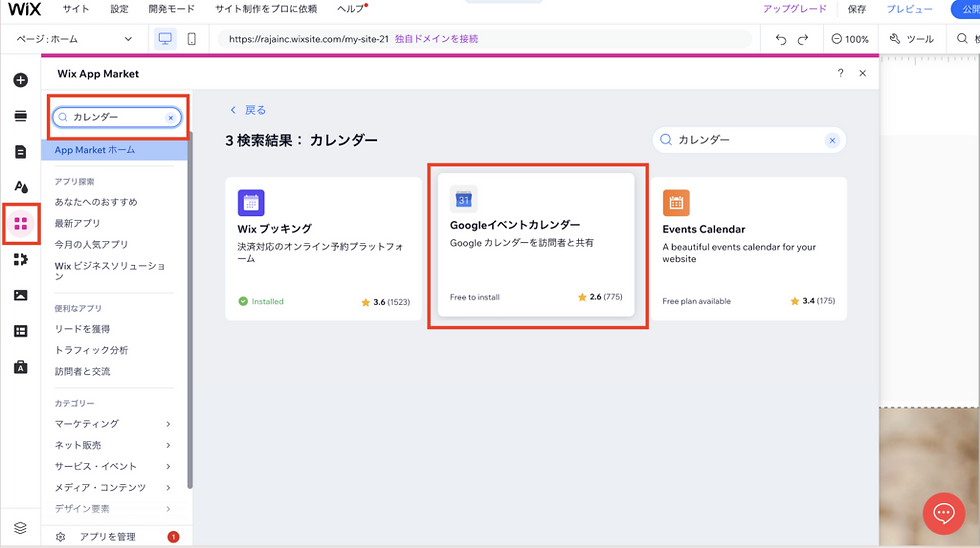Open the Wix ブッキング app card

point(323,249)
